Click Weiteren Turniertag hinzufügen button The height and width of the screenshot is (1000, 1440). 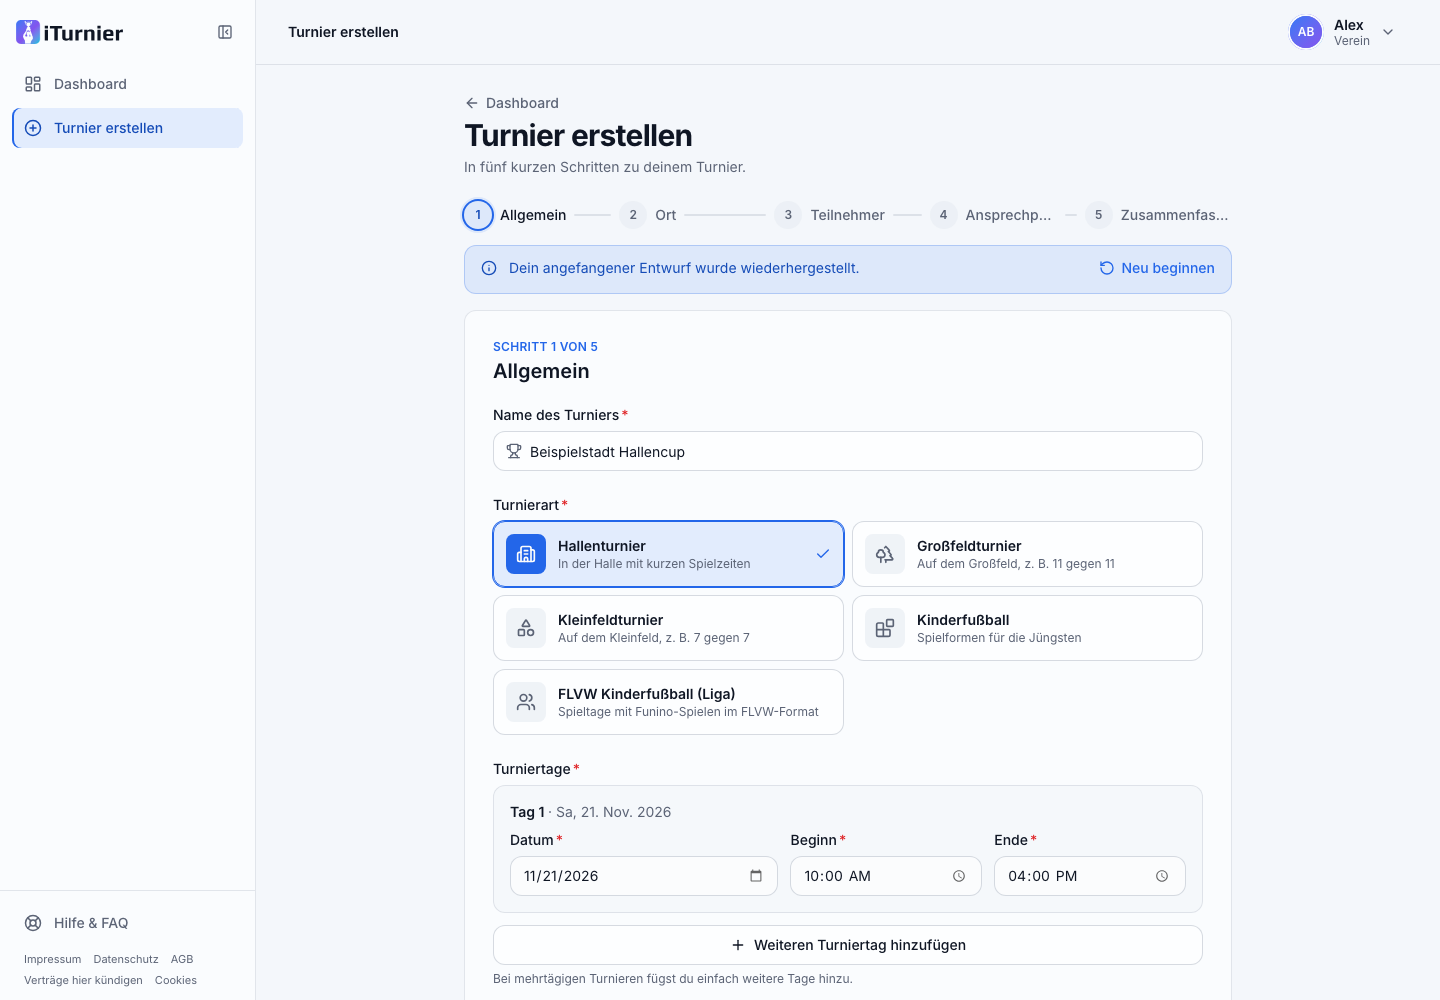tap(848, 945)
